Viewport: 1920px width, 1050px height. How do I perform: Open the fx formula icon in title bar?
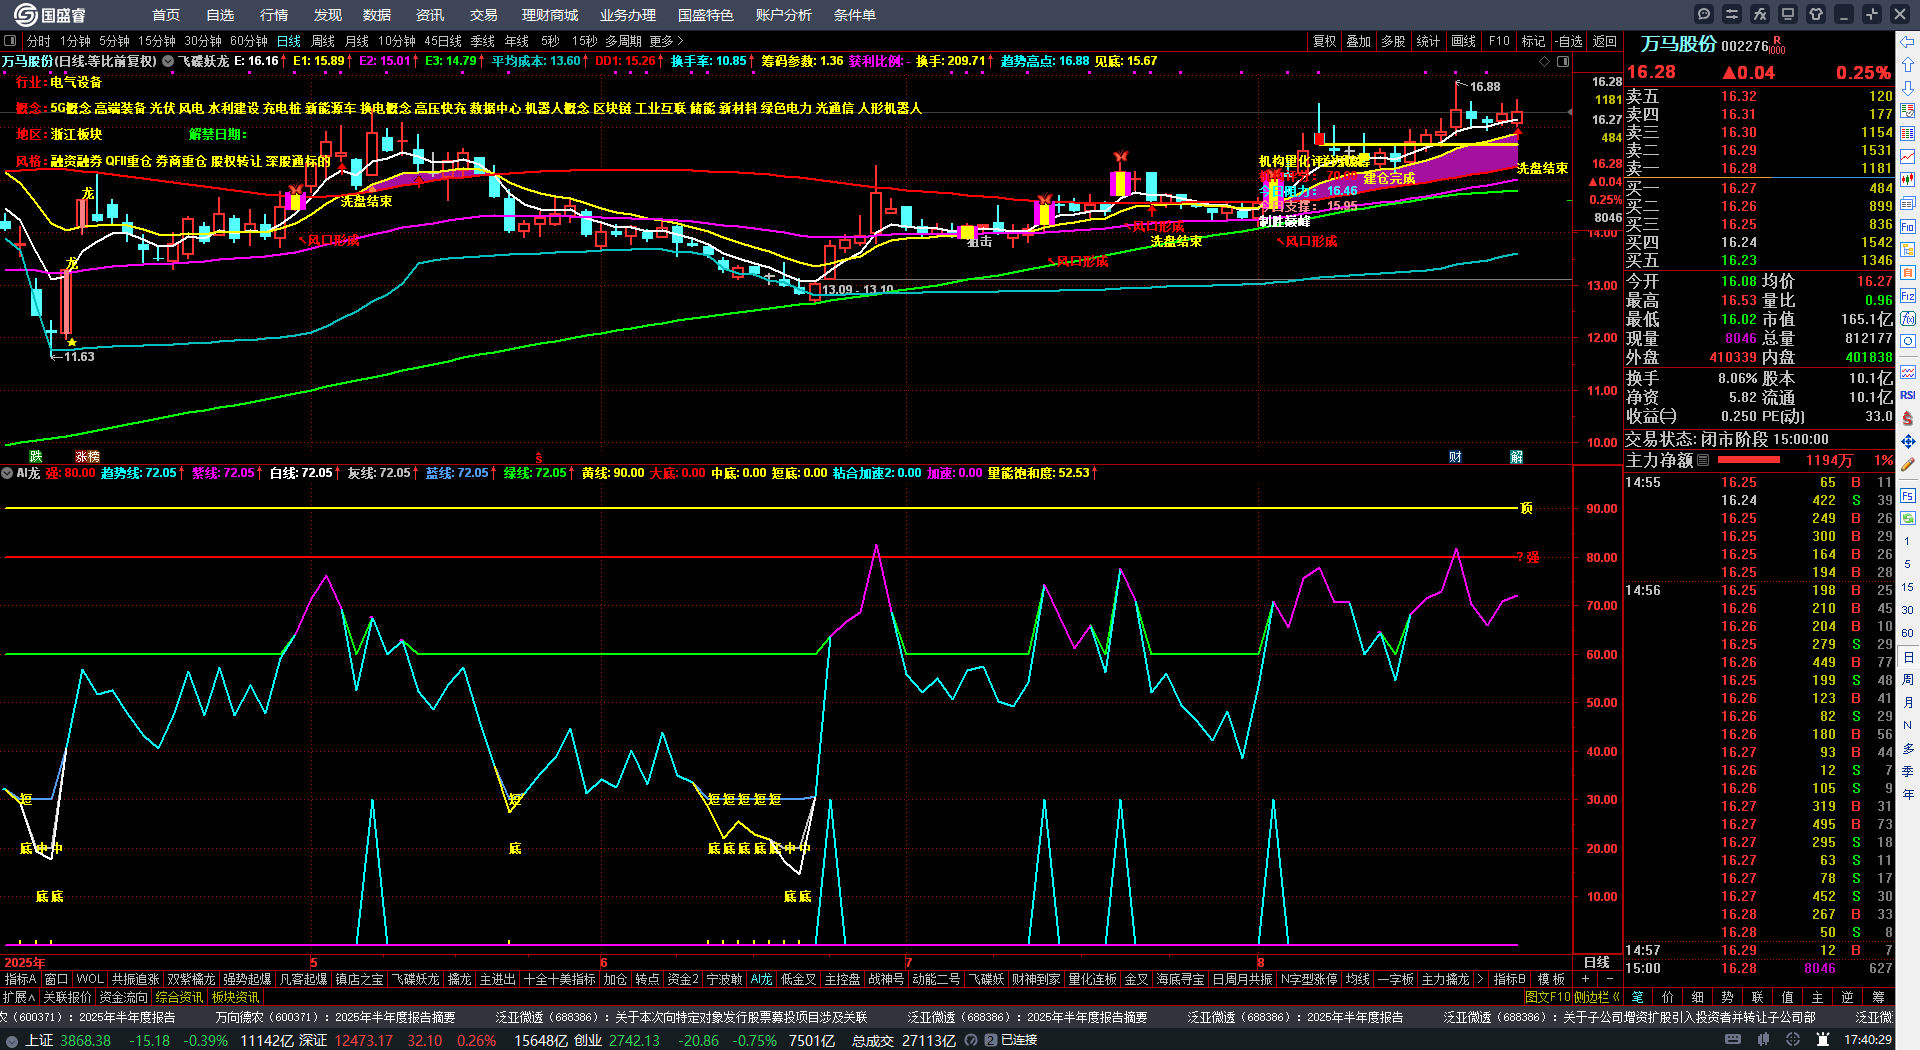pos(1760,14)
